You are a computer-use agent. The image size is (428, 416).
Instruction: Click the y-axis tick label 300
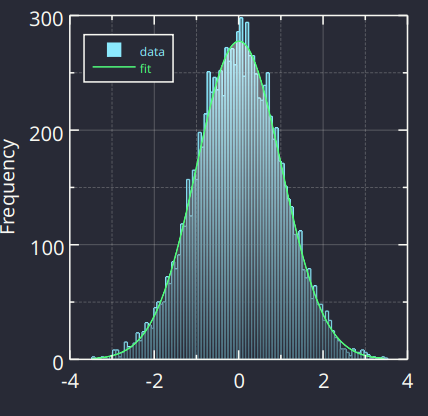(x=46, y=20)
